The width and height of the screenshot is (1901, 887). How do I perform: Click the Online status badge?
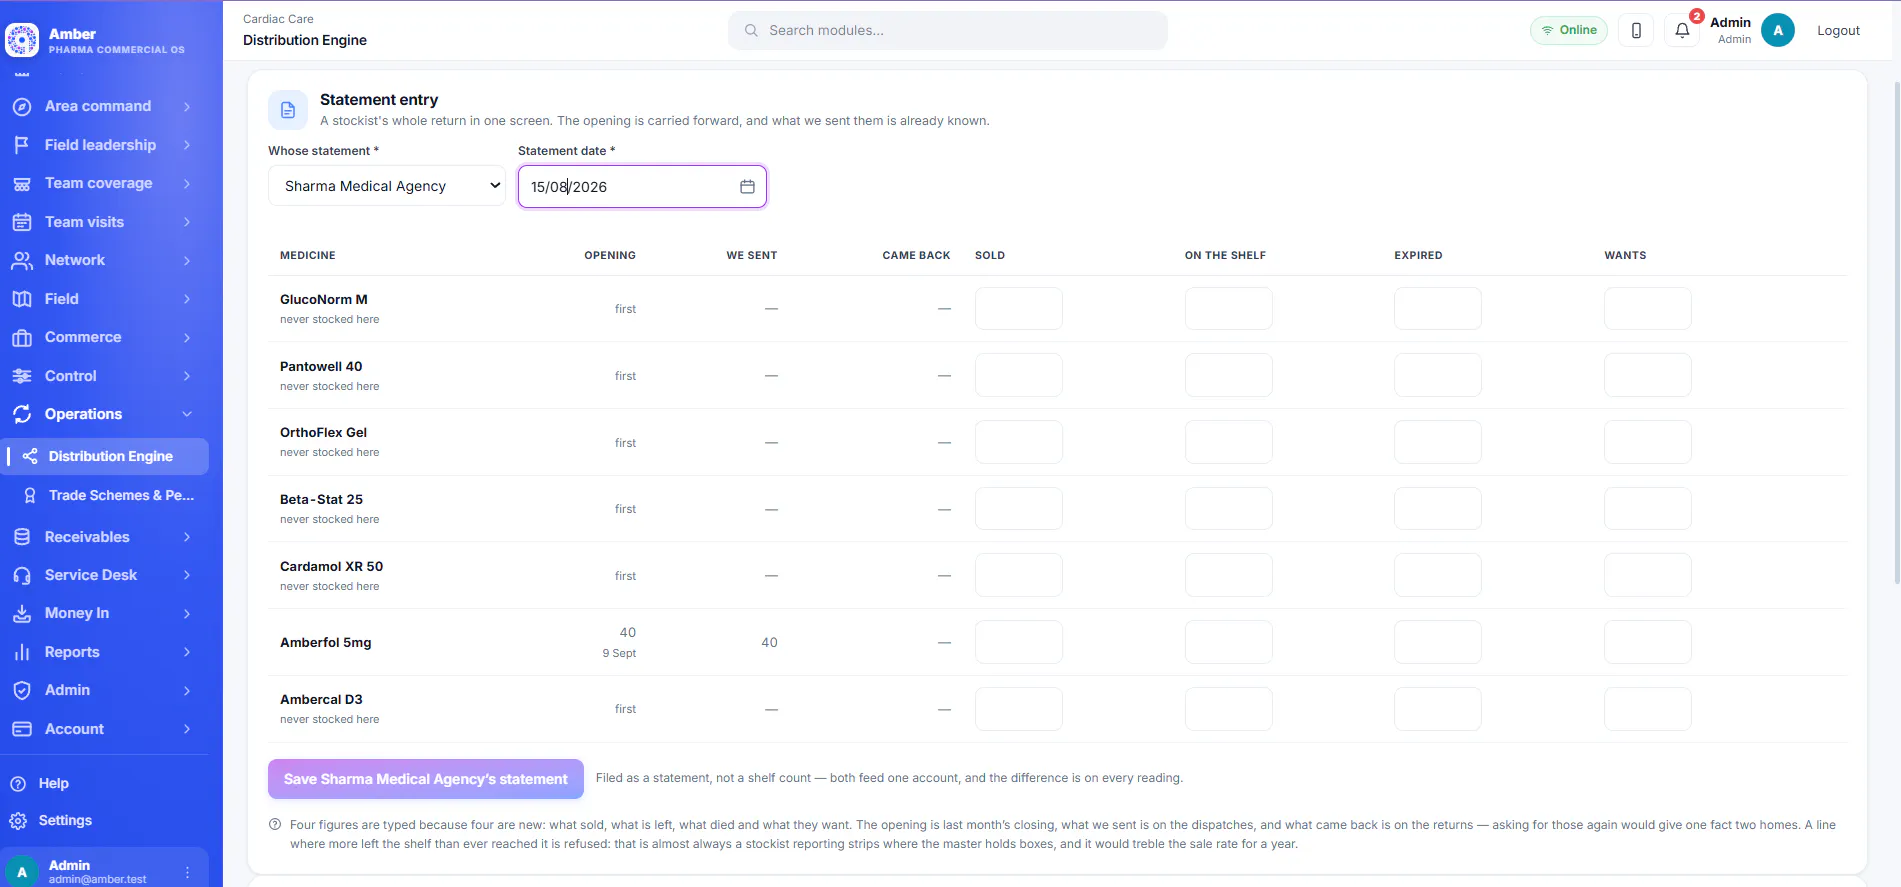[x=1569, y=30]
